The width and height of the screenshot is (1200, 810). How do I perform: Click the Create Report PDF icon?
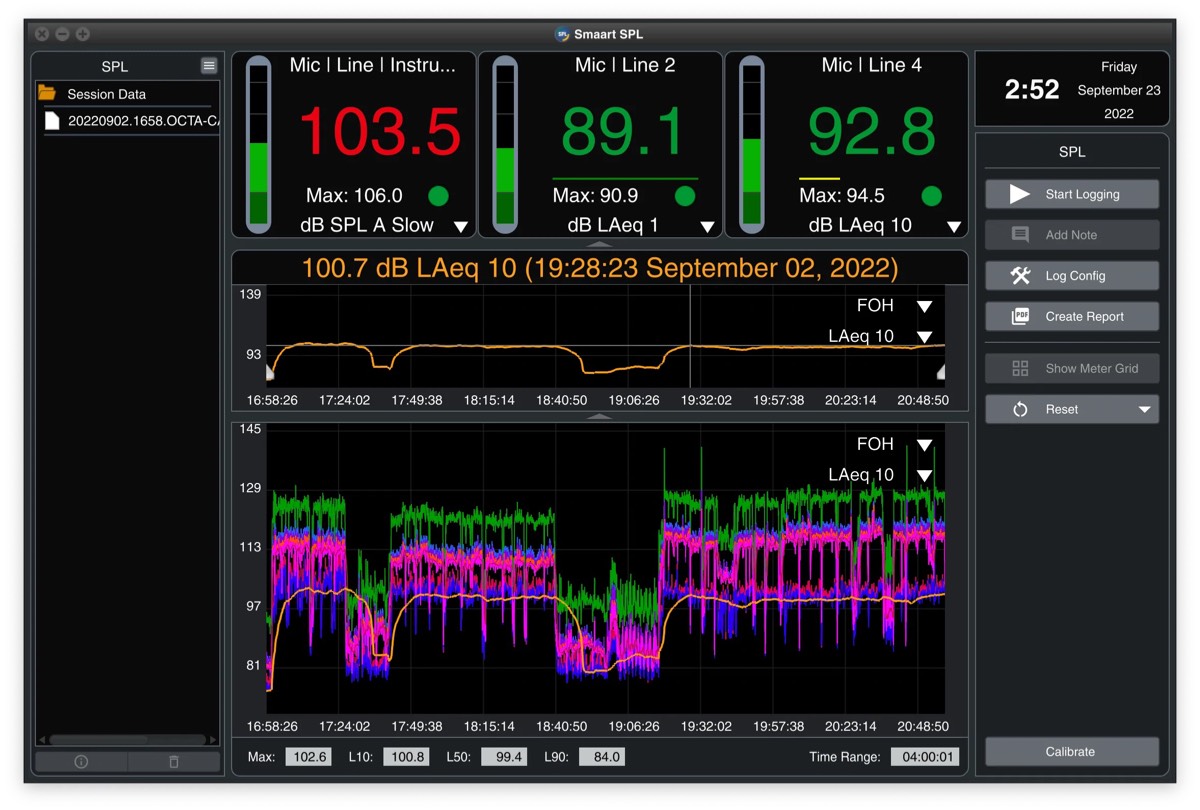(x=1020, y=316)
